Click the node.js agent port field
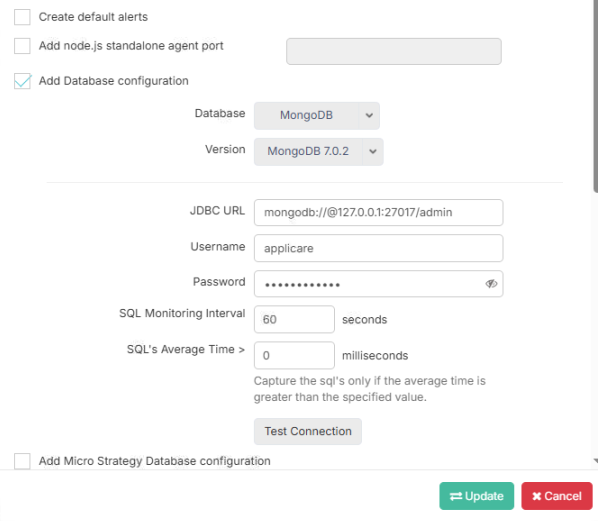The image size is (598, 521). click(394, 51)
